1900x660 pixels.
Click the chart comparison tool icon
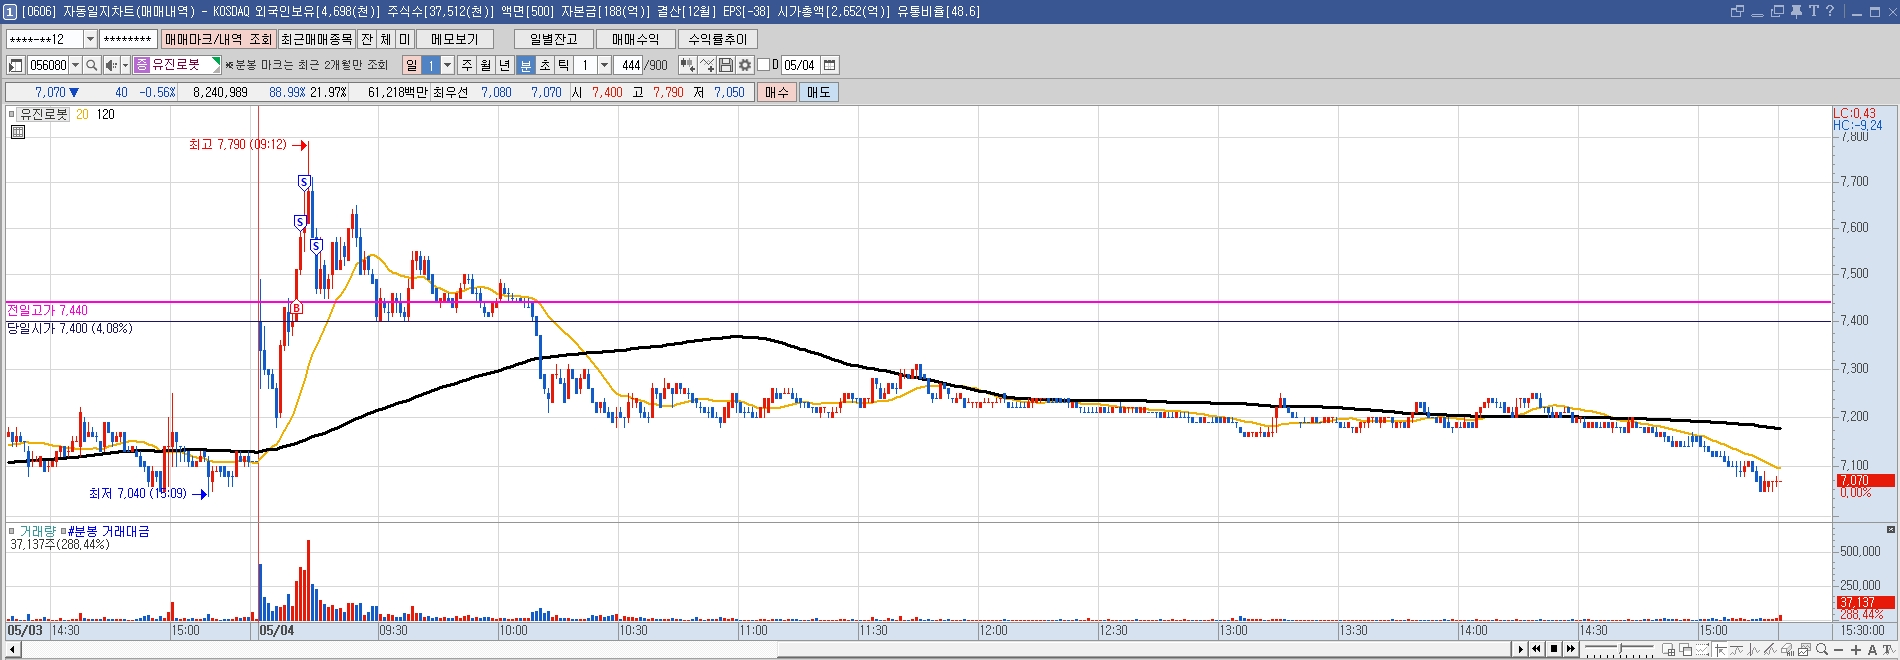tap(688, 65)
